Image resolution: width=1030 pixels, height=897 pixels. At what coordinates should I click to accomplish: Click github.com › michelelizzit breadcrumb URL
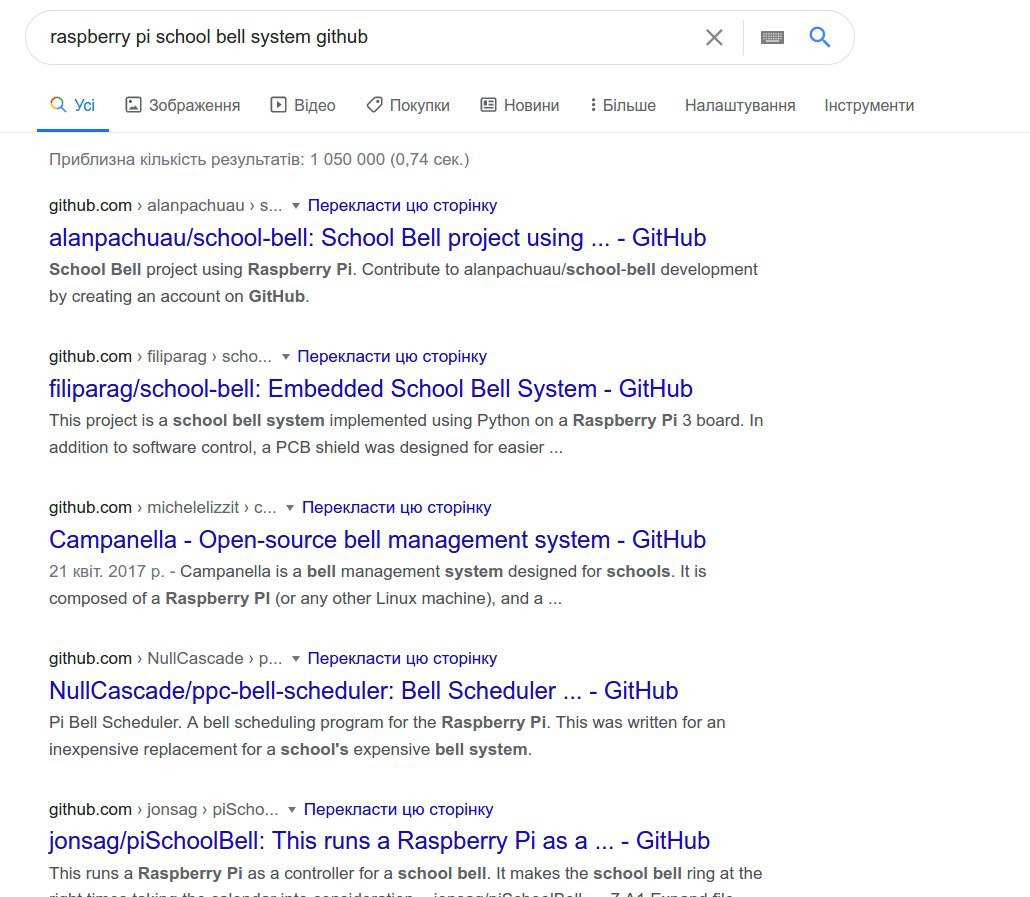coord(163,508)
